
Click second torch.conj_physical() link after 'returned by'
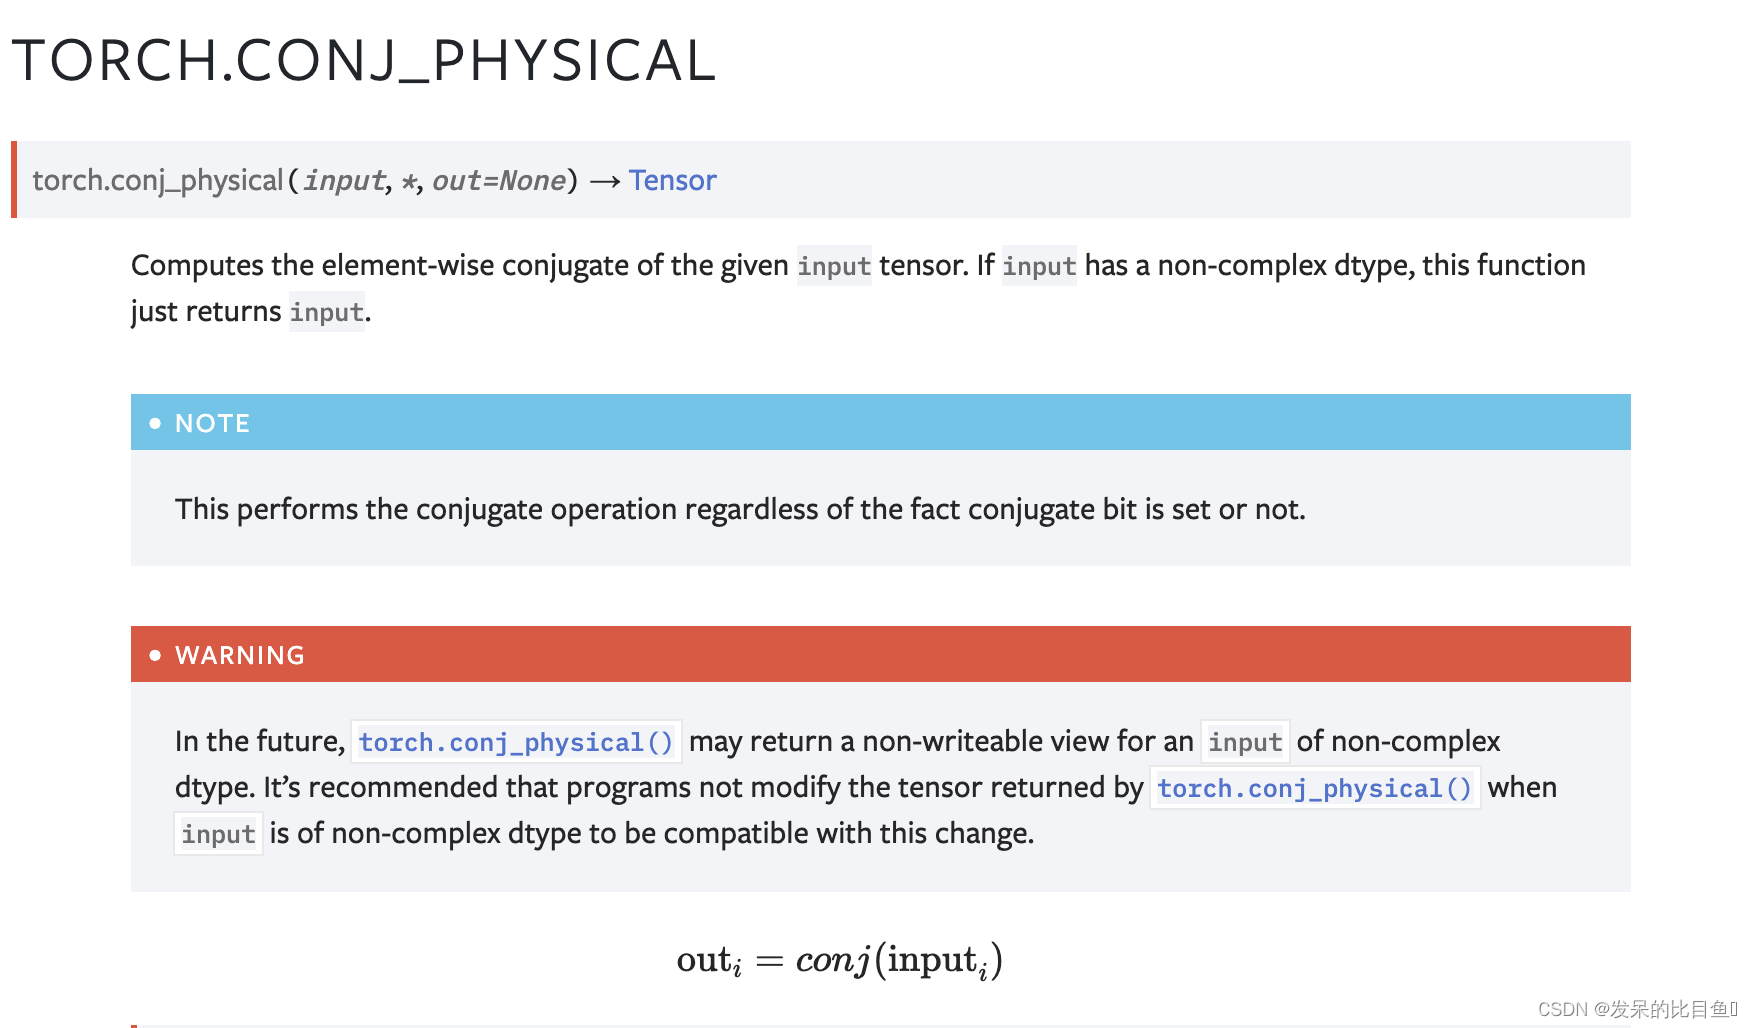point(1315,788)
